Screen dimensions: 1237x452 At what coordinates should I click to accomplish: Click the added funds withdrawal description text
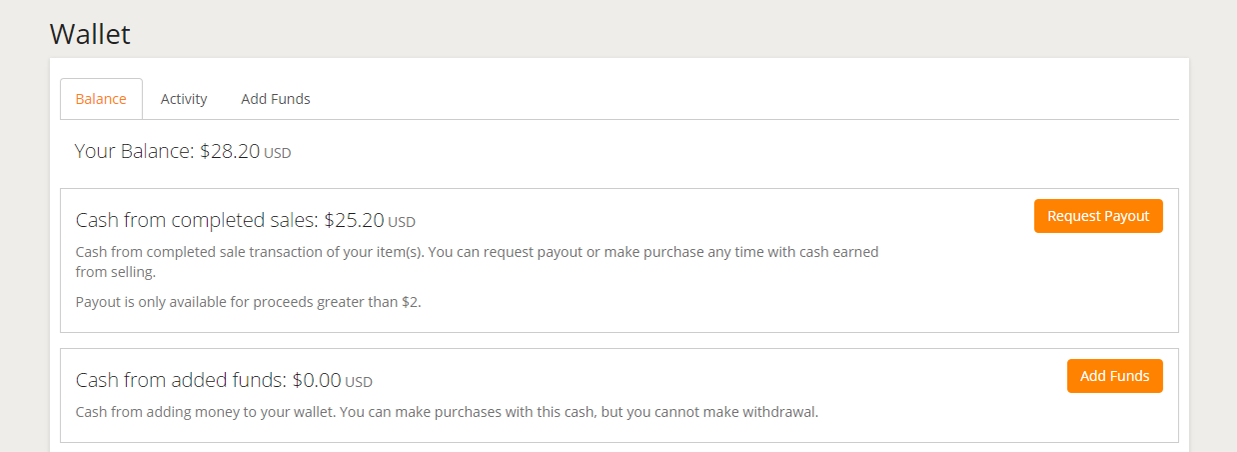point(447,411)
